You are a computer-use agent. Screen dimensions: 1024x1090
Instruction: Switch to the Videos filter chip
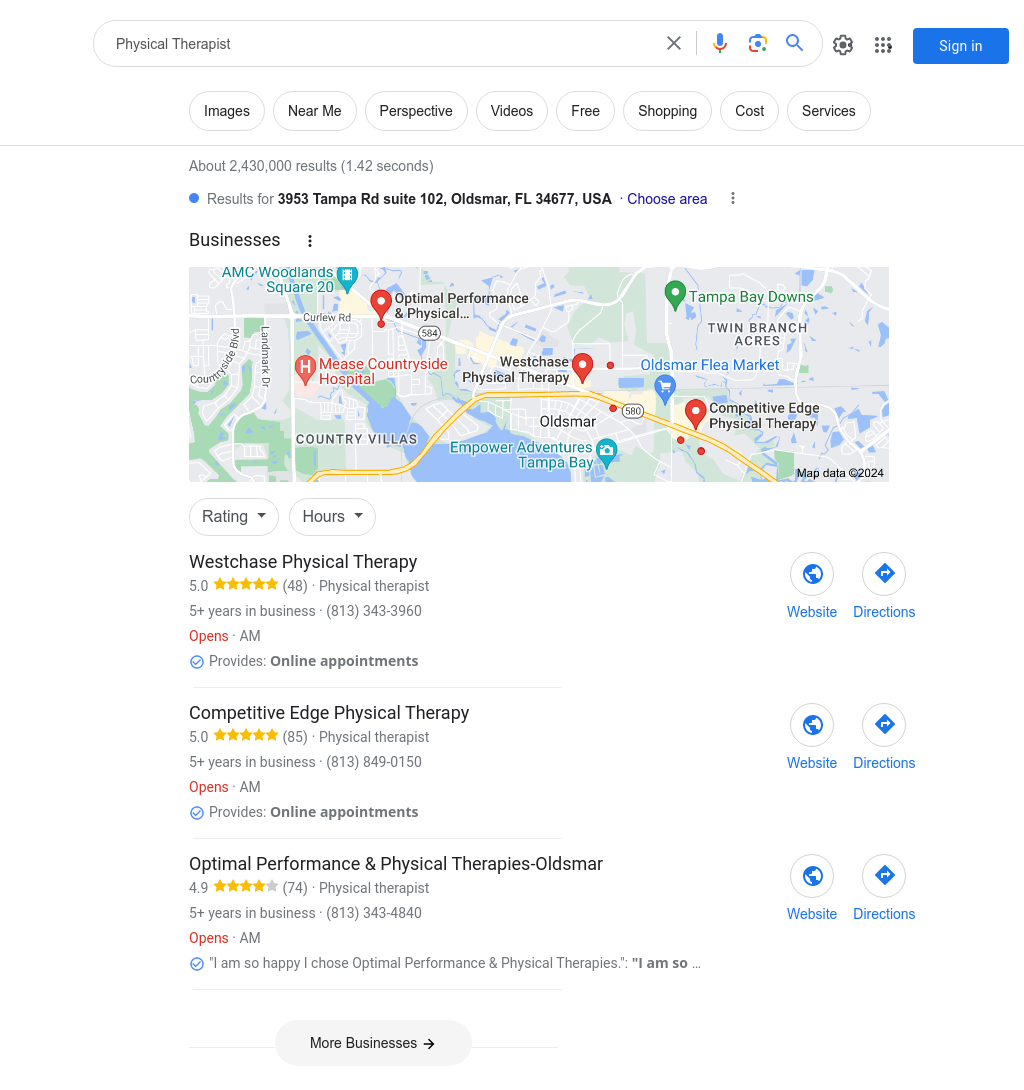pyautogui.click(x=512, y=111)
